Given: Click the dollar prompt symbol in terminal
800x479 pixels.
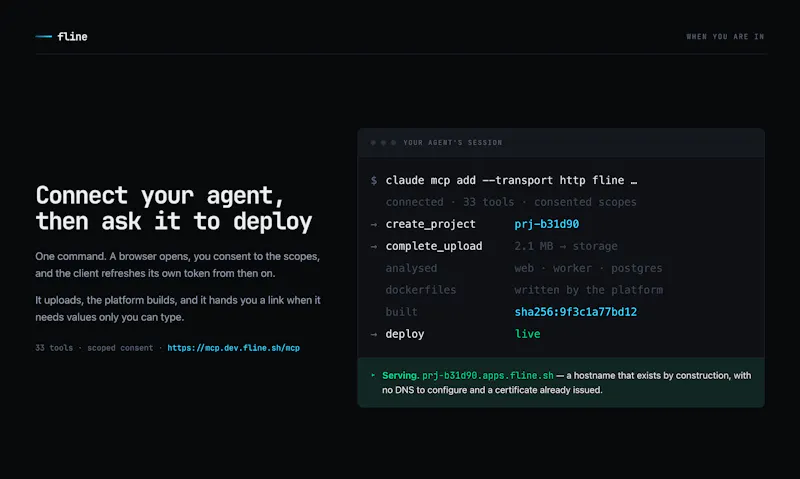Looking at the screenshot, I should tap(374, 181).
